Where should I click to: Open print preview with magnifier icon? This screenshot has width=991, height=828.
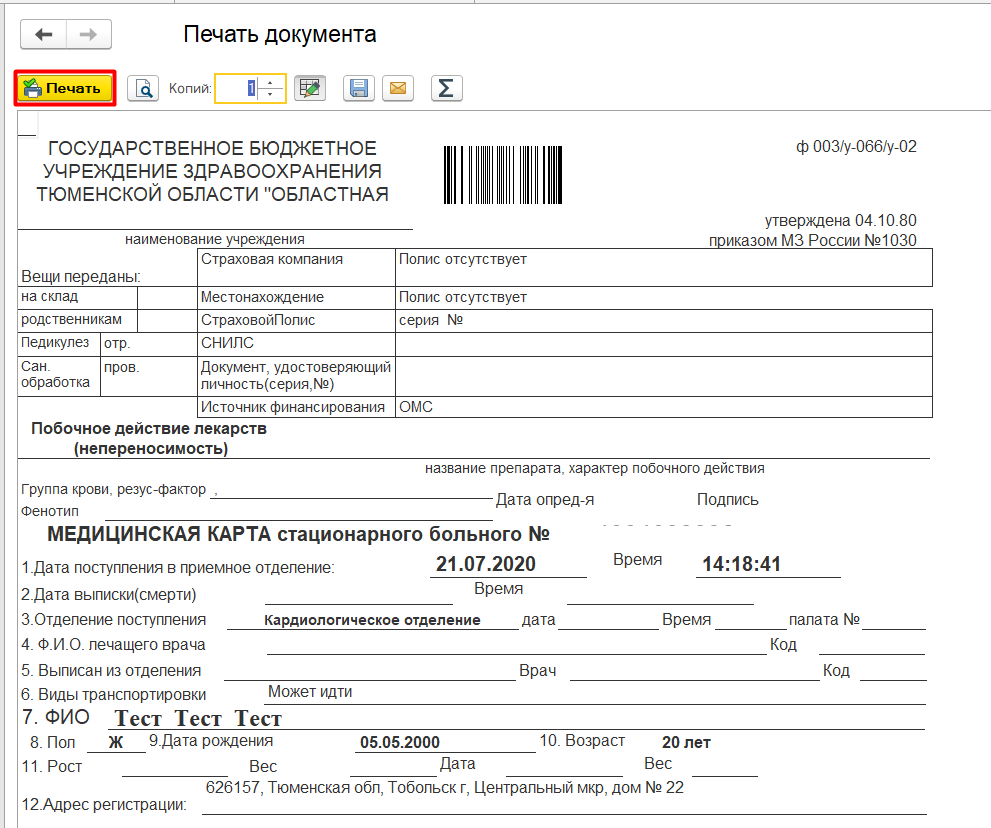pyautogui.click(x=144, y=88)
